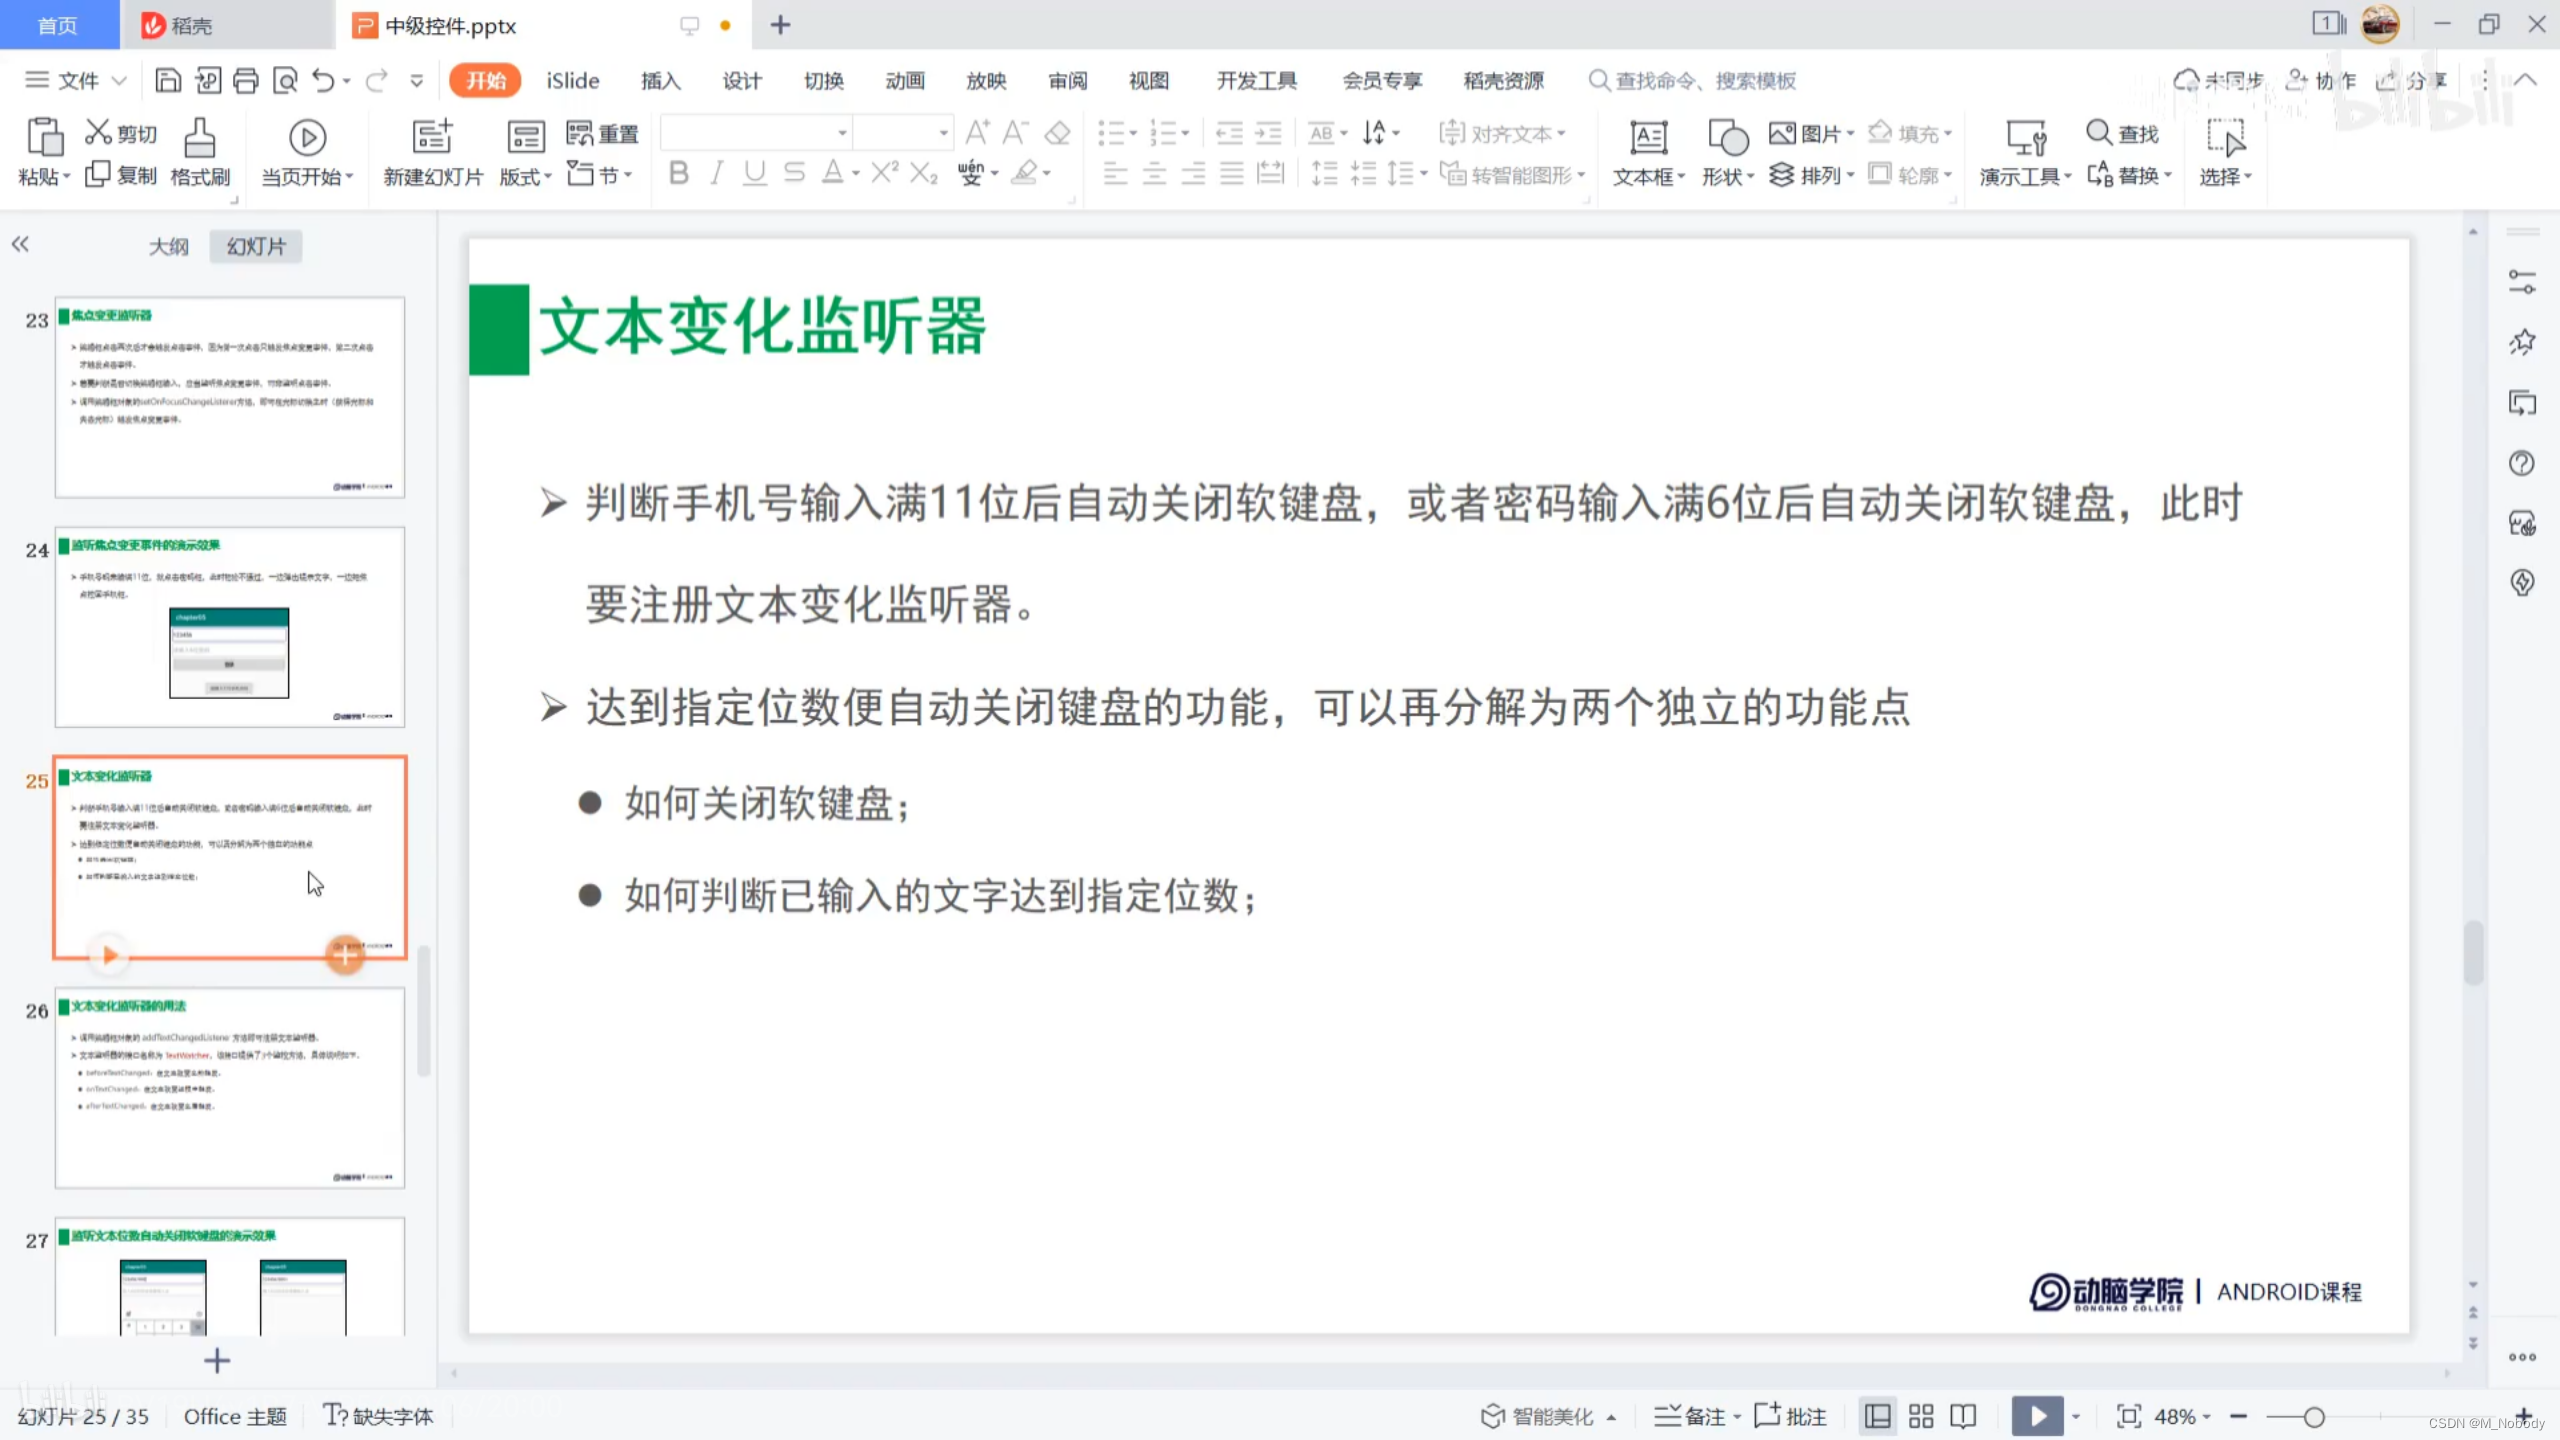Image resolution: width=2560 pixels, height=1440 pixels.
Task: Open the zoom percentage 48% dropdown
Action: 2182,1416
